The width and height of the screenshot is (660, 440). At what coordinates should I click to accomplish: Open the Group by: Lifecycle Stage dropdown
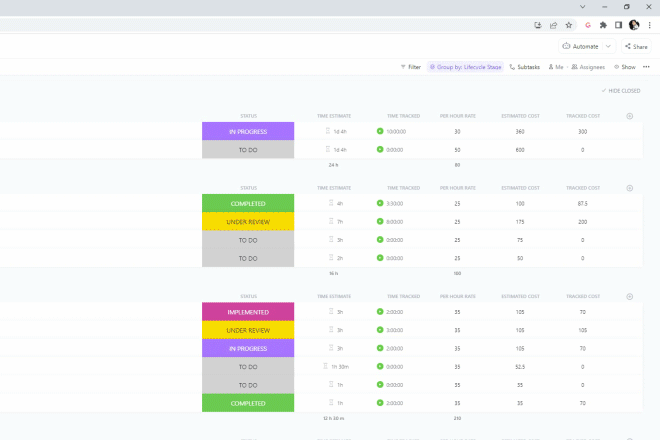click(x=465, y=67)
